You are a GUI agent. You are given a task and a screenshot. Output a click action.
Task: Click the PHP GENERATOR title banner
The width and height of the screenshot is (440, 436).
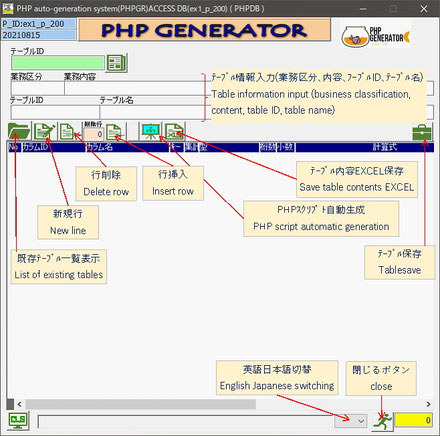coord(204,30)
